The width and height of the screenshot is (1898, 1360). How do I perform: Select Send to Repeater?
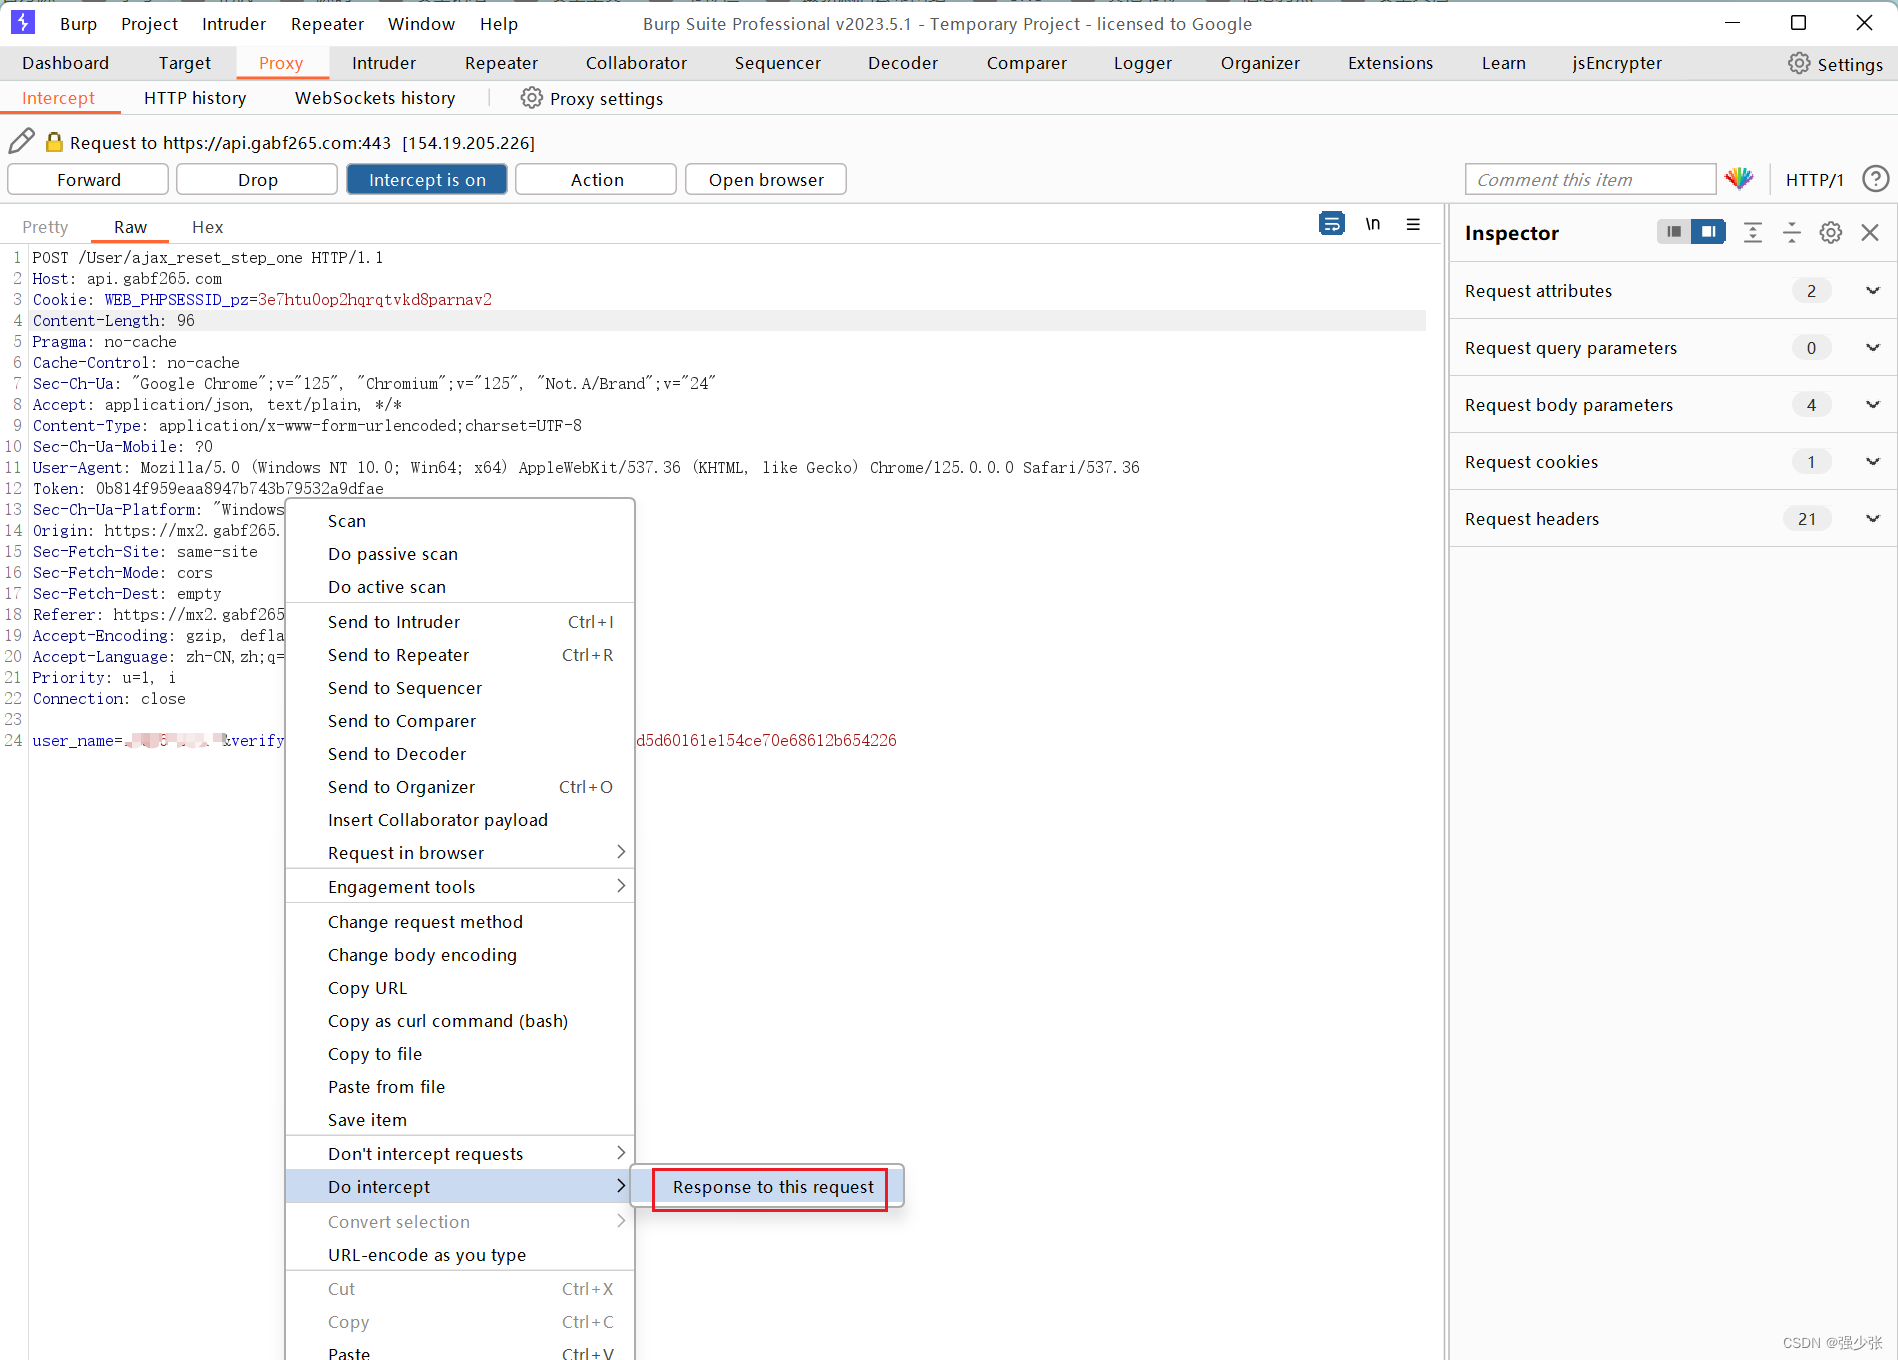[460, 655]
